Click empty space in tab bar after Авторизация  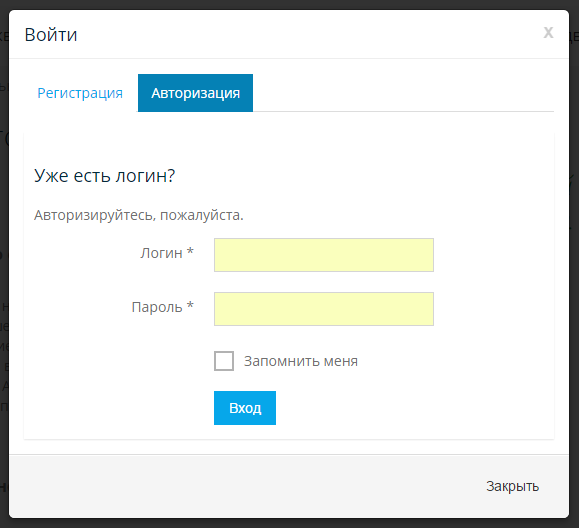coord(403,93)
